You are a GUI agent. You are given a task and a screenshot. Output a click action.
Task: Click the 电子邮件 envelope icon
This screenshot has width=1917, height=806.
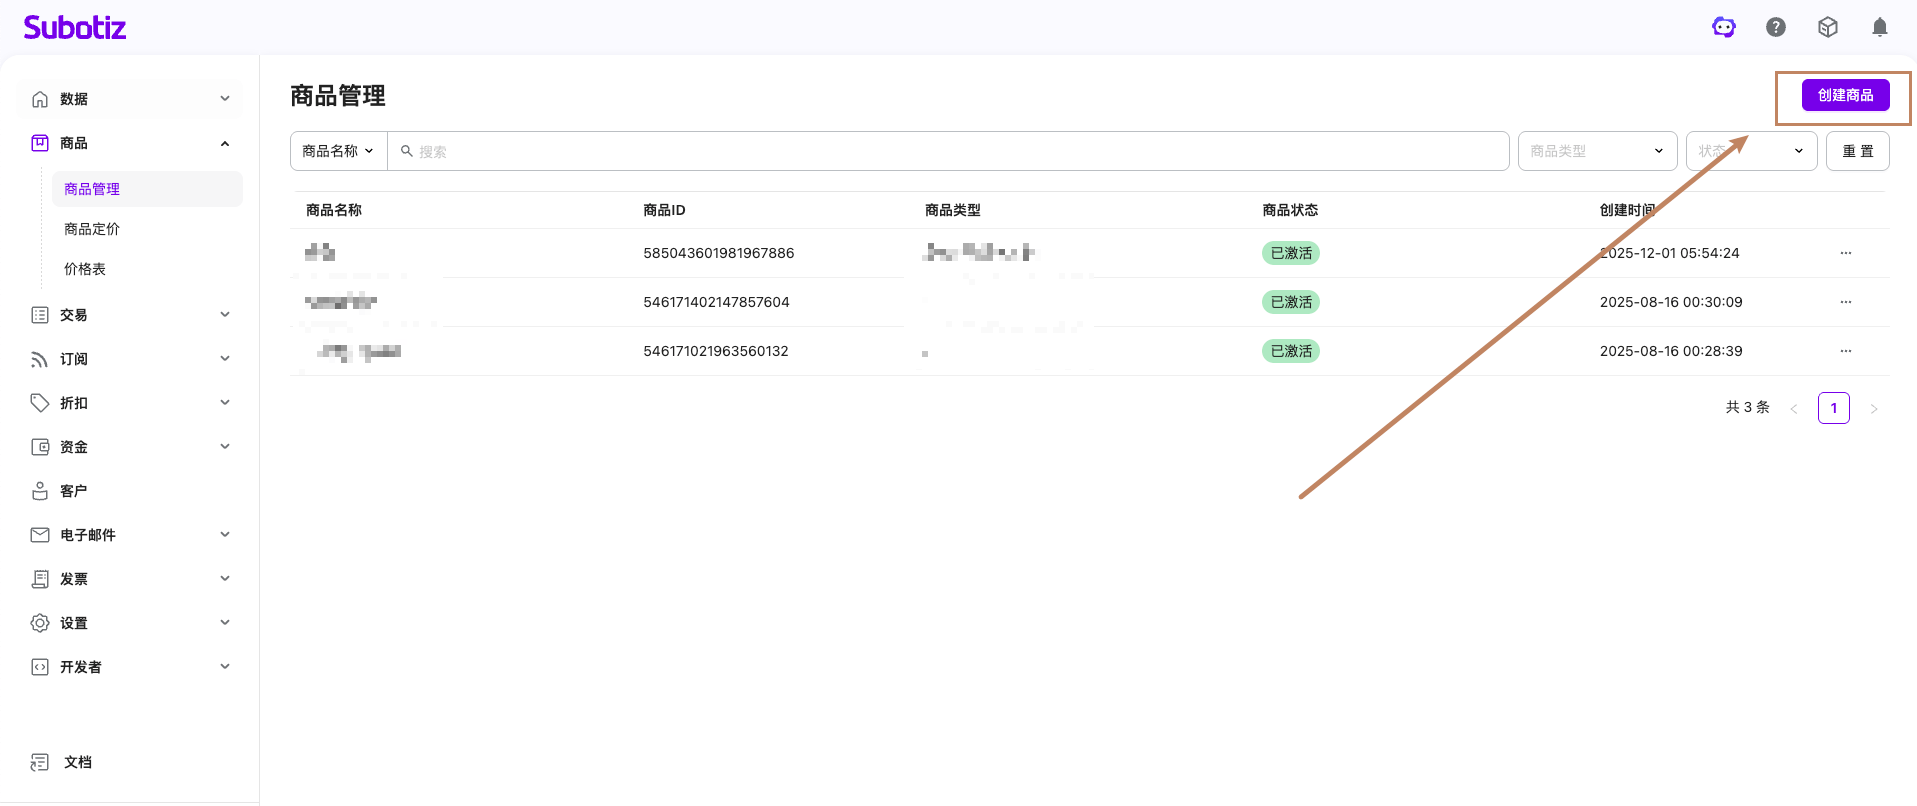pyautogui.click(x=40, y=535)
